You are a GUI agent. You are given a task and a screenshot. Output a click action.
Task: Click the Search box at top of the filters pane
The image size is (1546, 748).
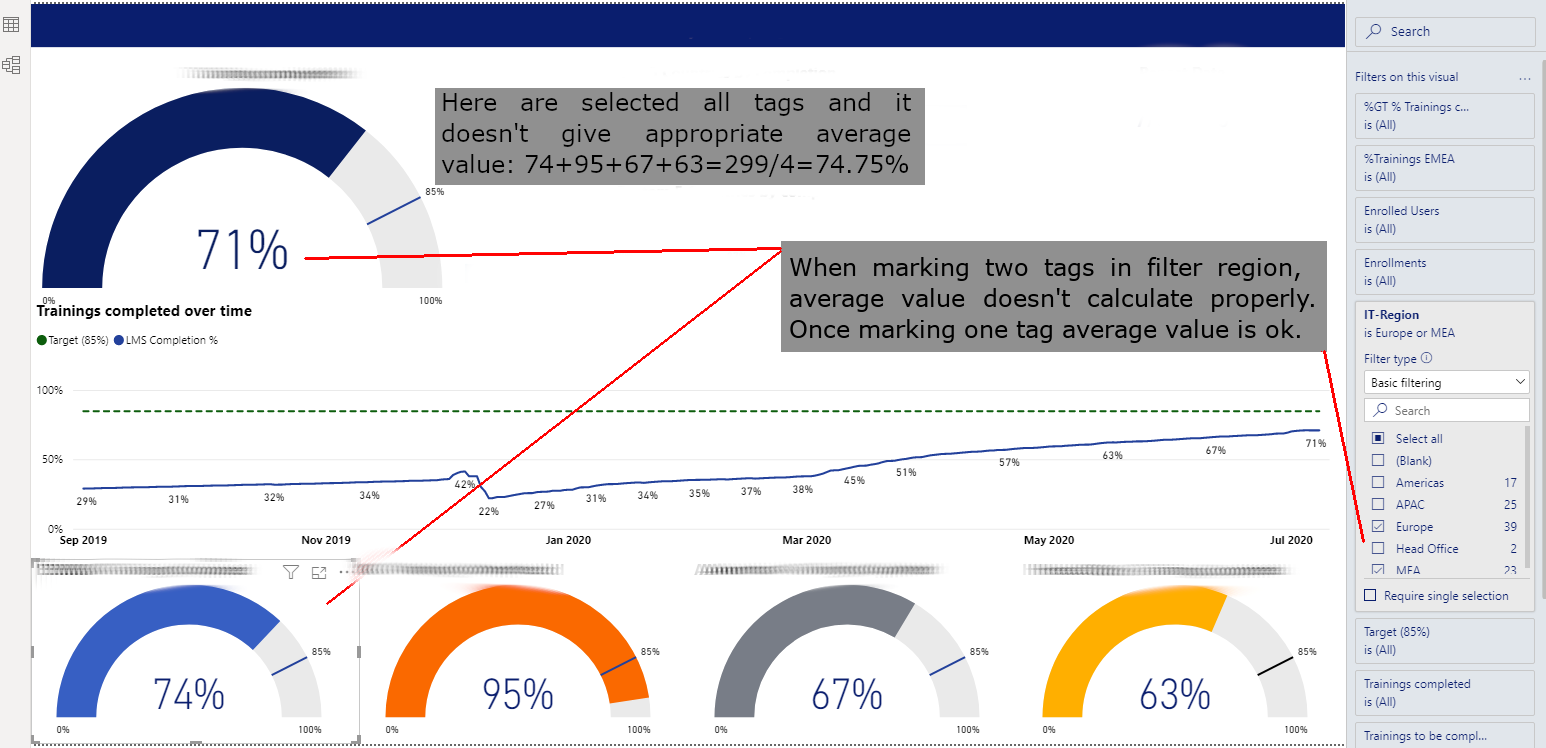click(1445, 31)
